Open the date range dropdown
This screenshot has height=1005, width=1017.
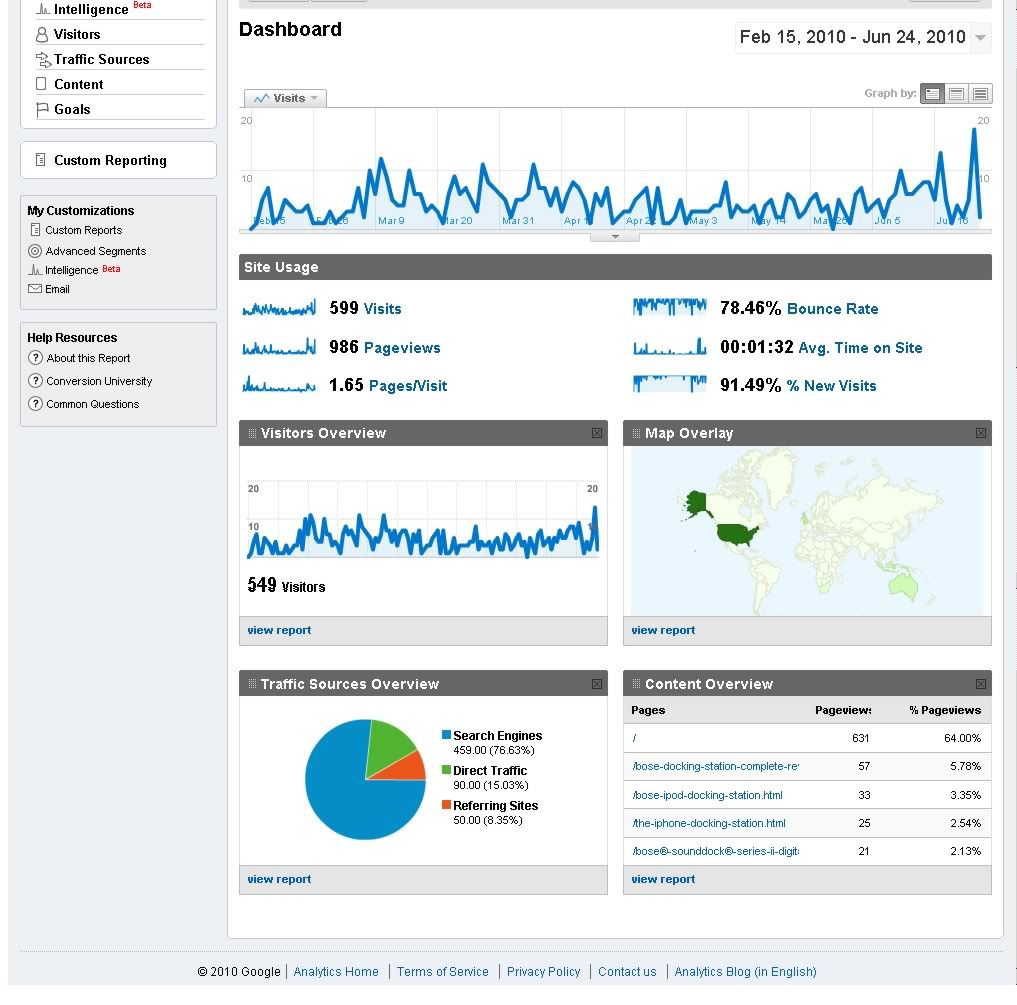(x=981, y=38)
